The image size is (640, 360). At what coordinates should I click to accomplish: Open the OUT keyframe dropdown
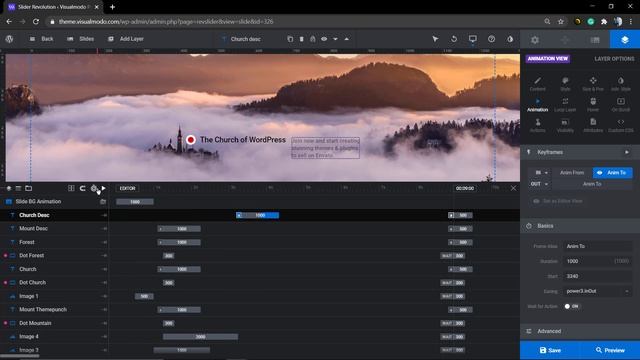[539, 184]
